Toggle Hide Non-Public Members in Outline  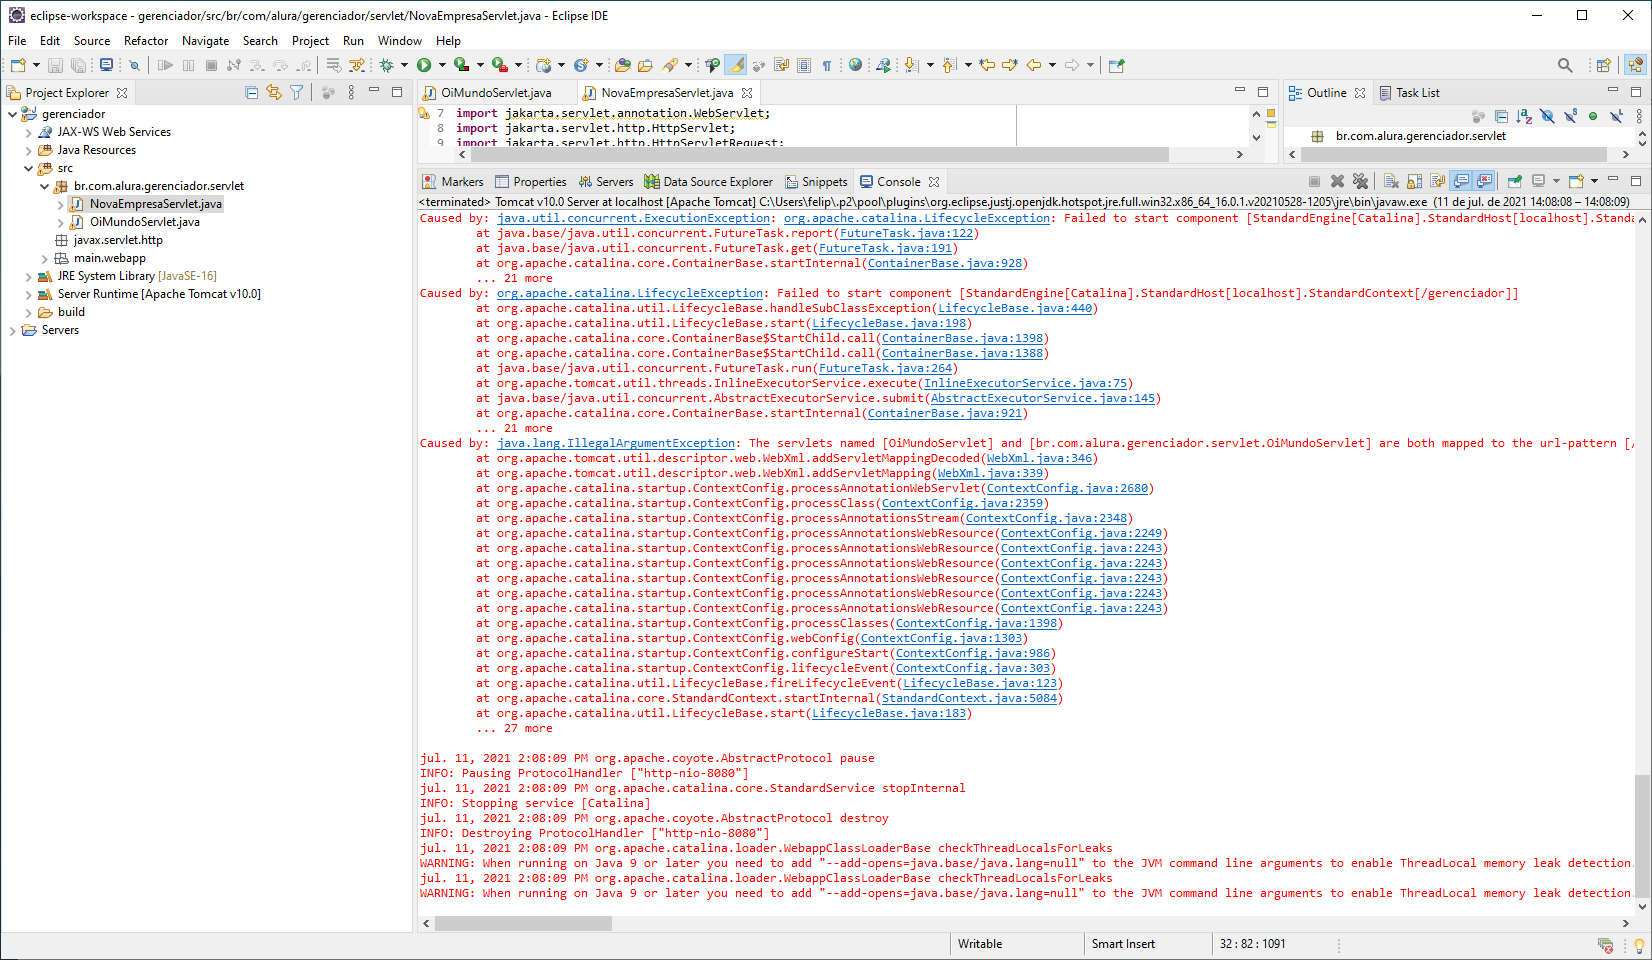1593,116
